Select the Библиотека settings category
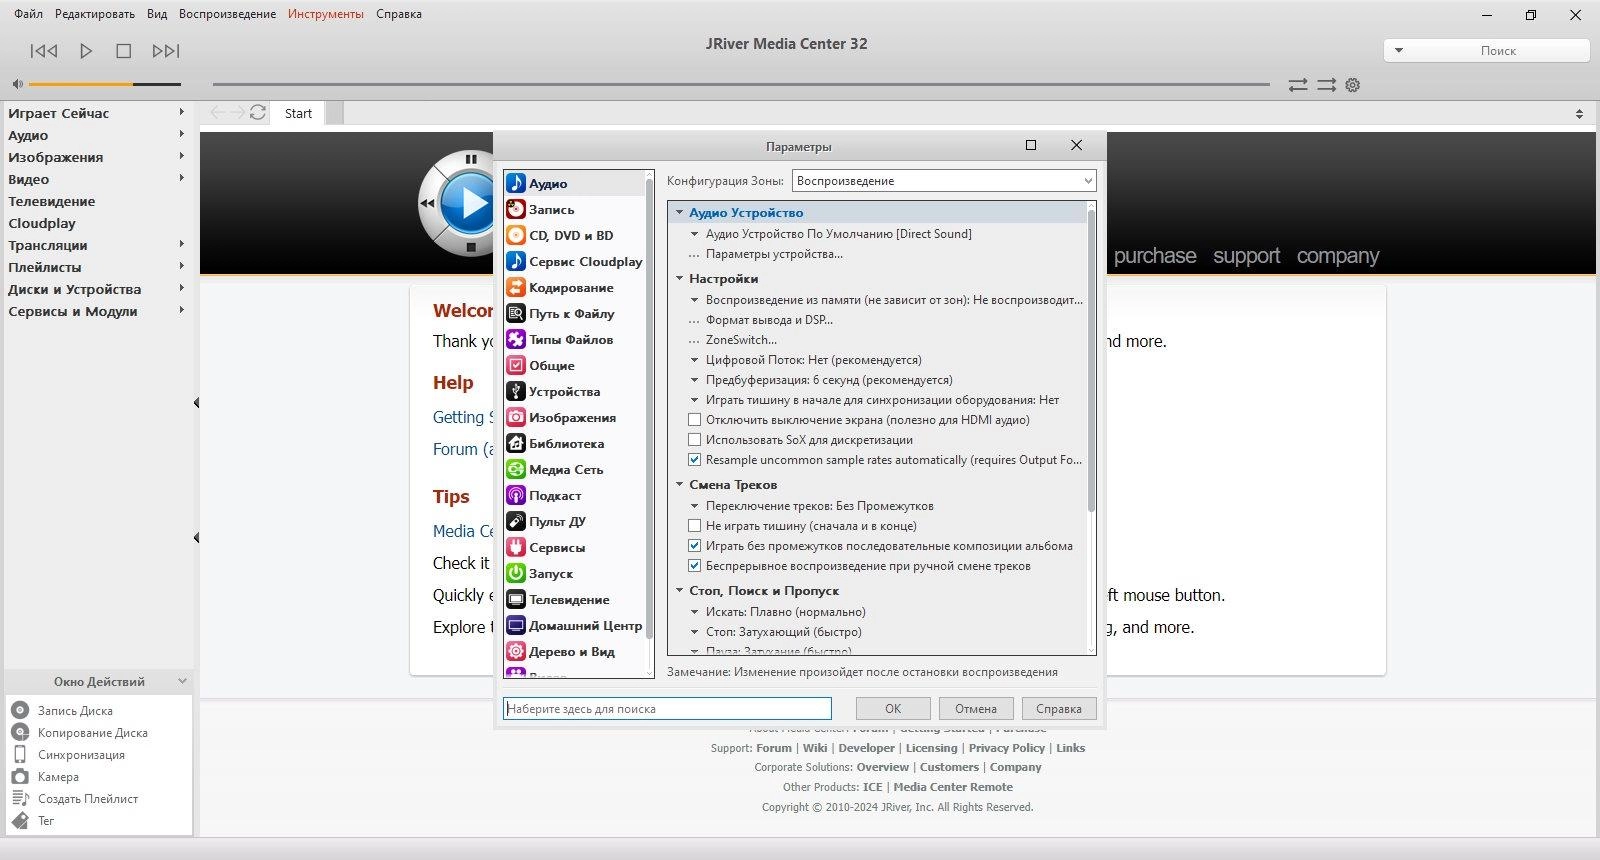Screen dimensions: 1600x860 pyautogui.click(x=565, y=444)
